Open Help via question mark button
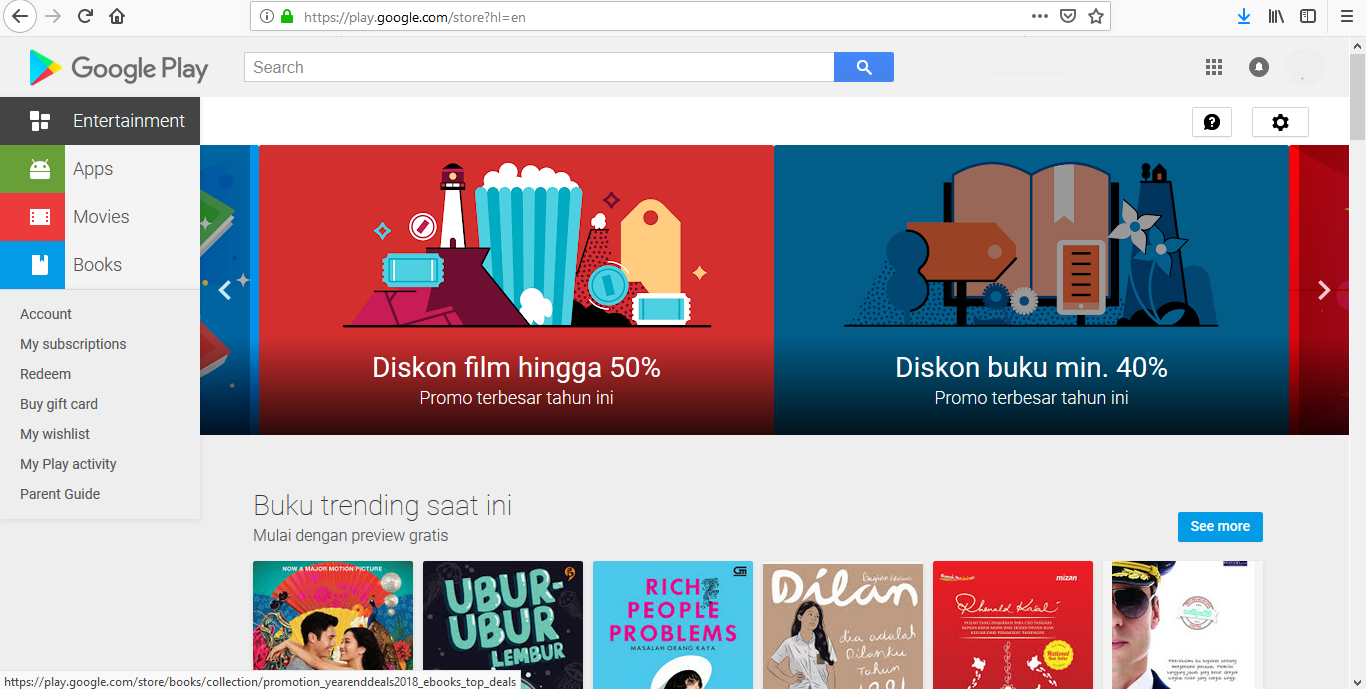1369x689 pixels. 1212,122
